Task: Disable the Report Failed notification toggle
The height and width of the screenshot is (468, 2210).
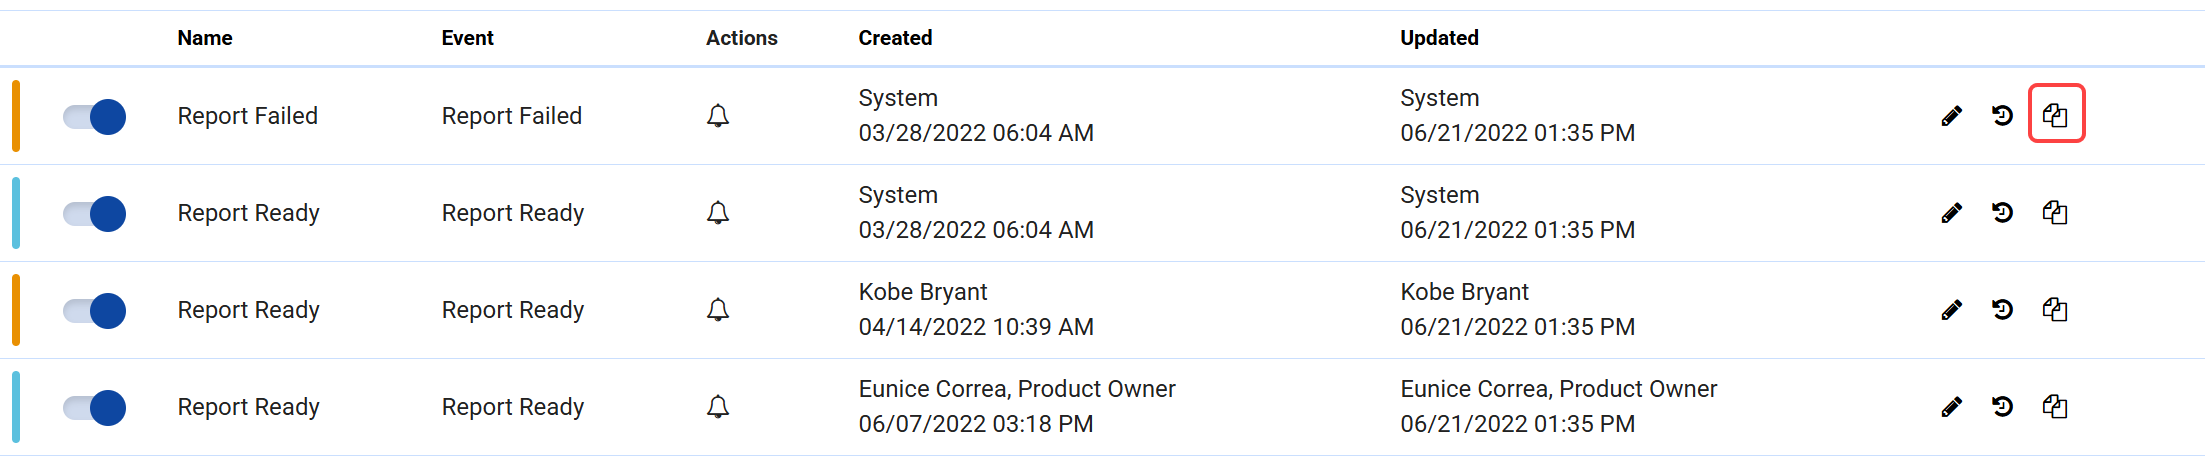Action: click(95, 117)
